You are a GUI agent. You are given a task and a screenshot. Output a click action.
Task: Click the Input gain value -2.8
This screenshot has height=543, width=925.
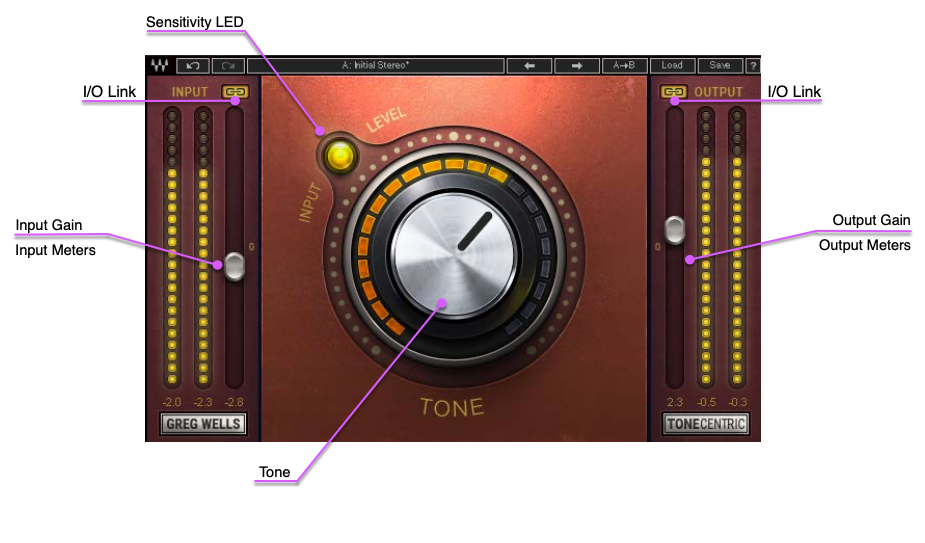click(x=234, y=402)
